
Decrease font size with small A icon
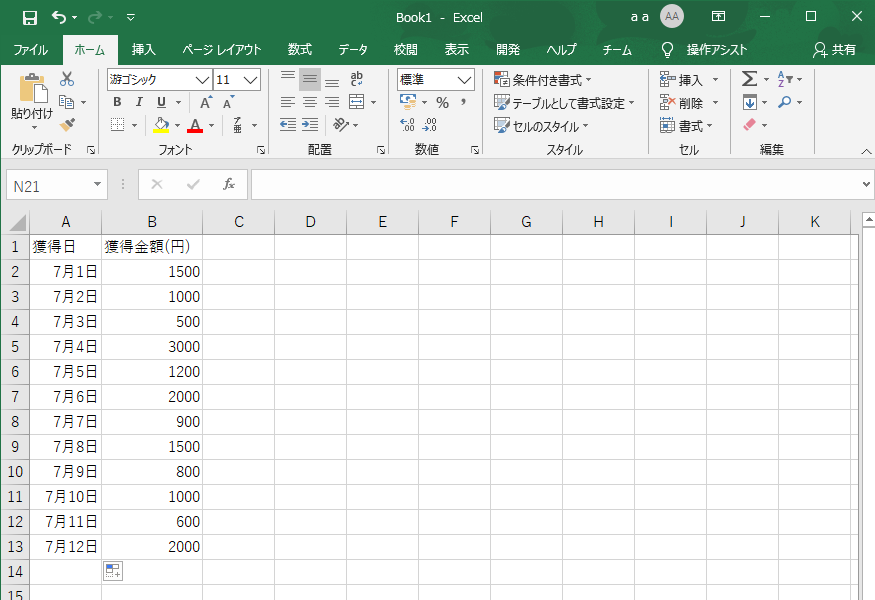point(228,102)
